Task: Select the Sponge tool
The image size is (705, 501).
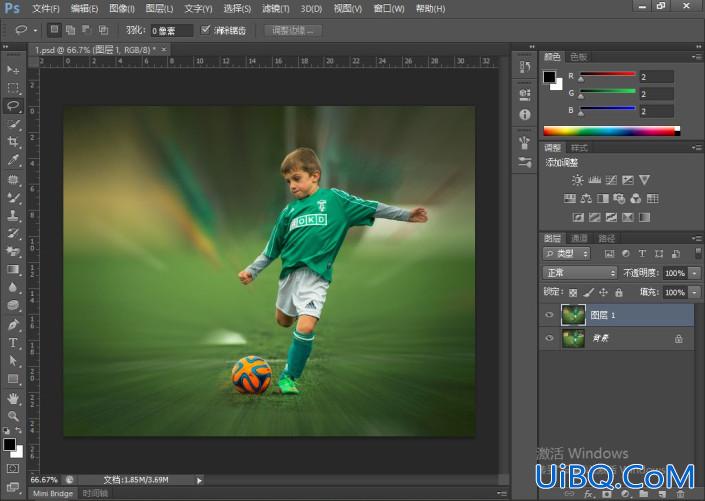Action: coord(13,305)
